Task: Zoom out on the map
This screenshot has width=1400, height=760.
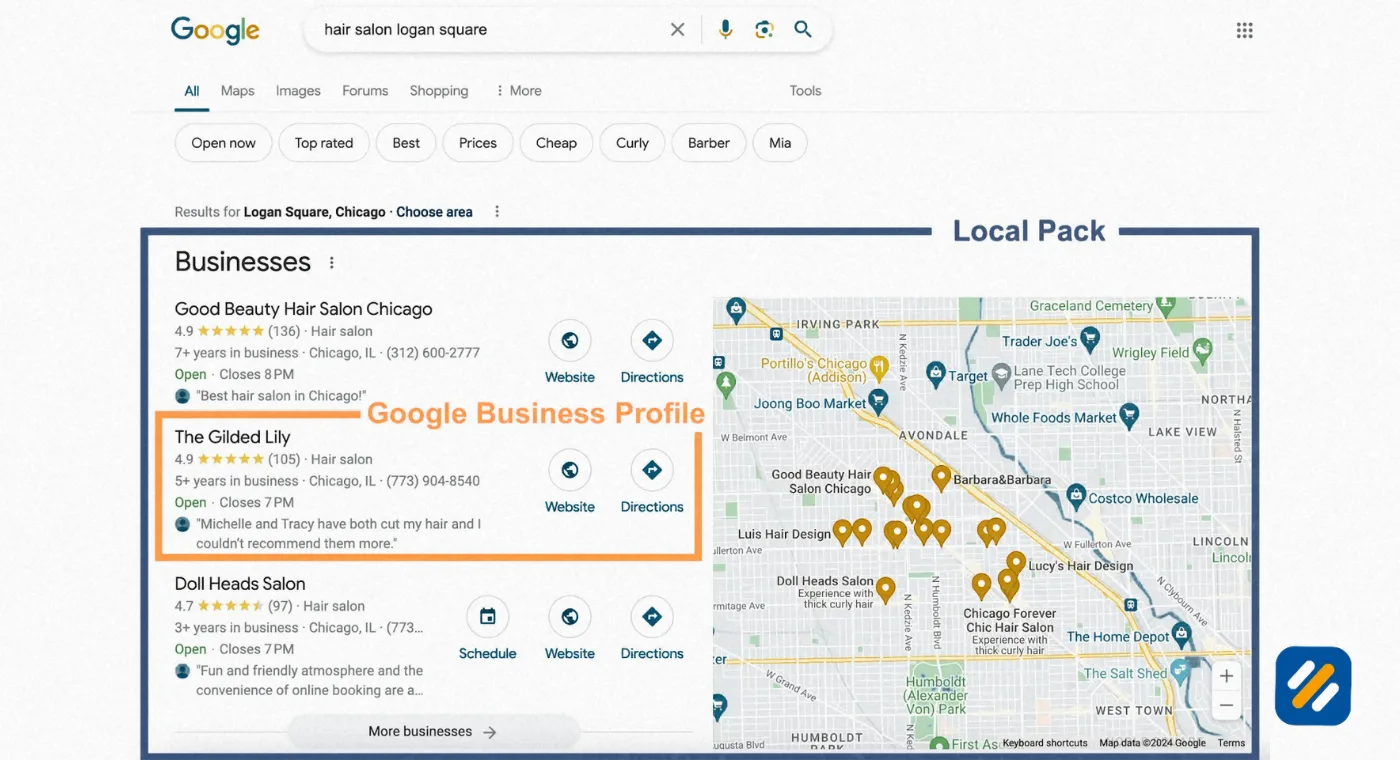Action: (1226, 706)
